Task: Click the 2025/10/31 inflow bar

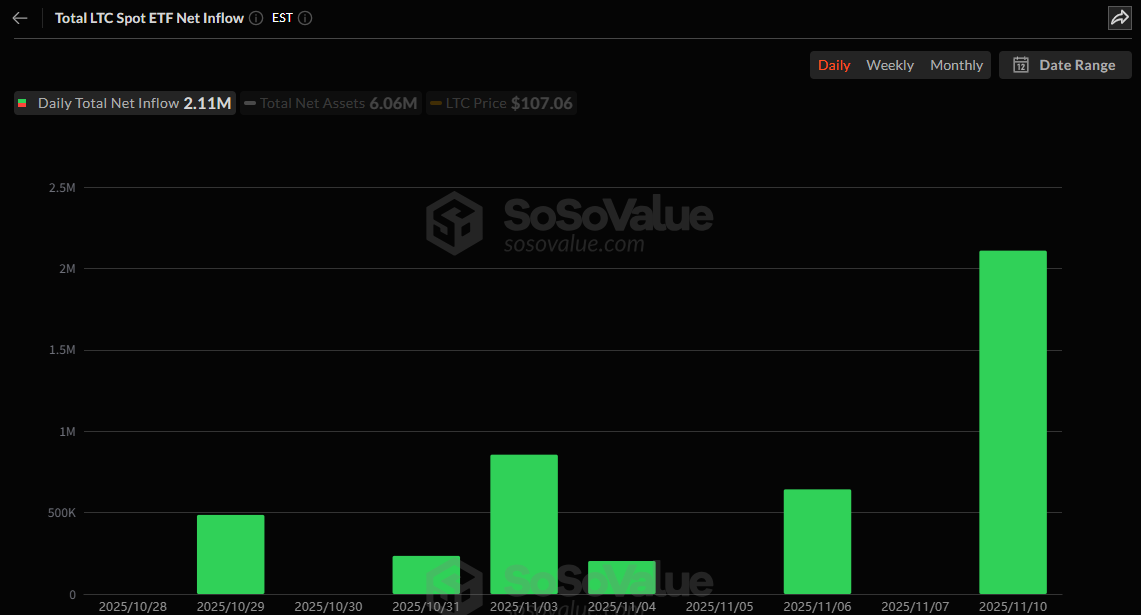Action: click(426, 575)
